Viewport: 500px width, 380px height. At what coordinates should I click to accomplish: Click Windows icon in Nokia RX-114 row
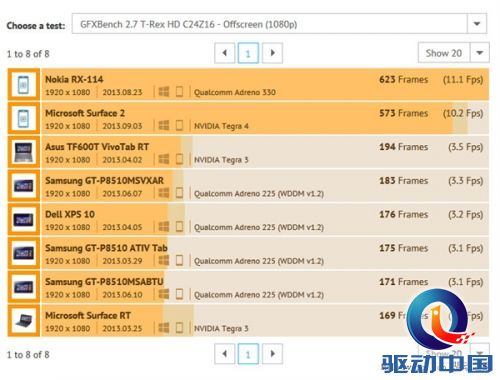[164, 92]
